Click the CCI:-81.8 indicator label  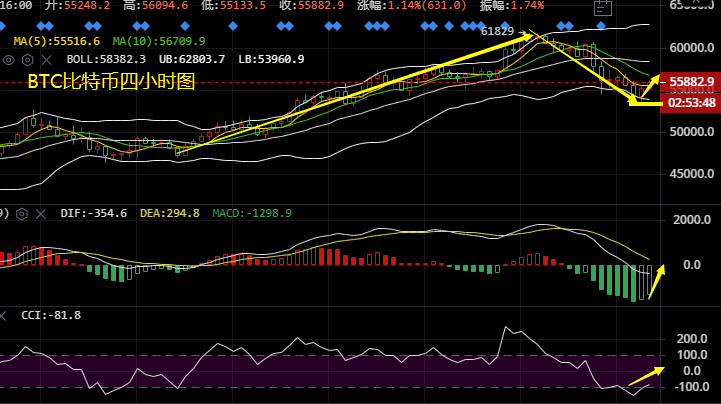pyautogui.click(x=51, y=315)
